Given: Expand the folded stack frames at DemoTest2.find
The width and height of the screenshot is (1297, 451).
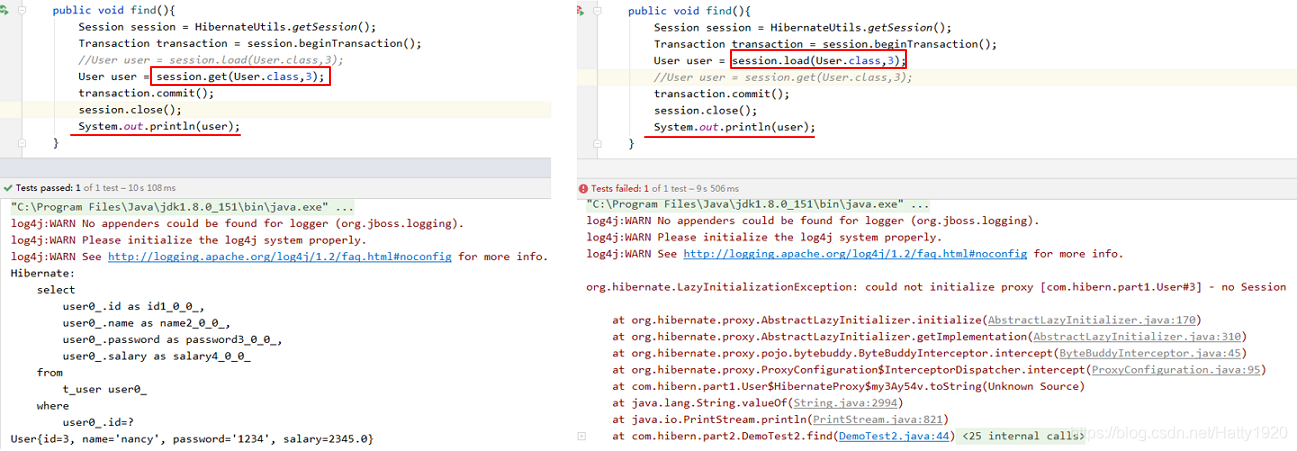Looking at the screenshot, I should [x=582, y=437].
